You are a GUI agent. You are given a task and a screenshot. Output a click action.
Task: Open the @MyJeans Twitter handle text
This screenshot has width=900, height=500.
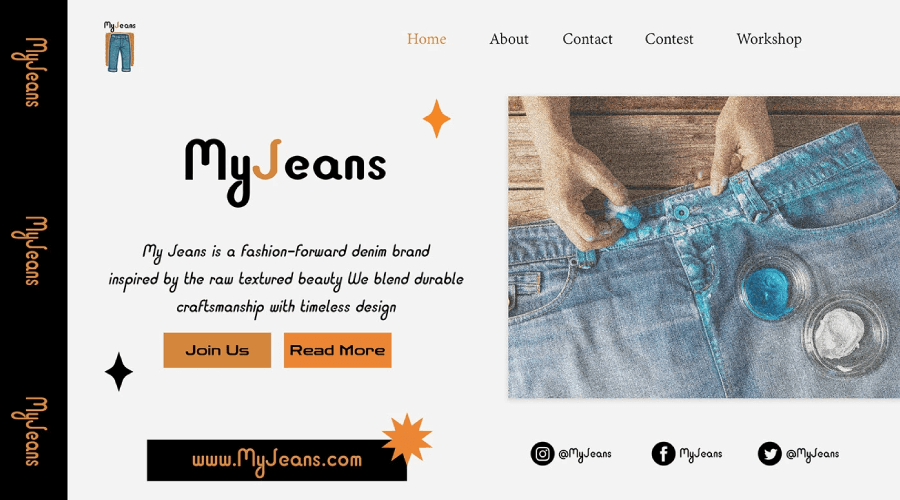coord(812,454)
